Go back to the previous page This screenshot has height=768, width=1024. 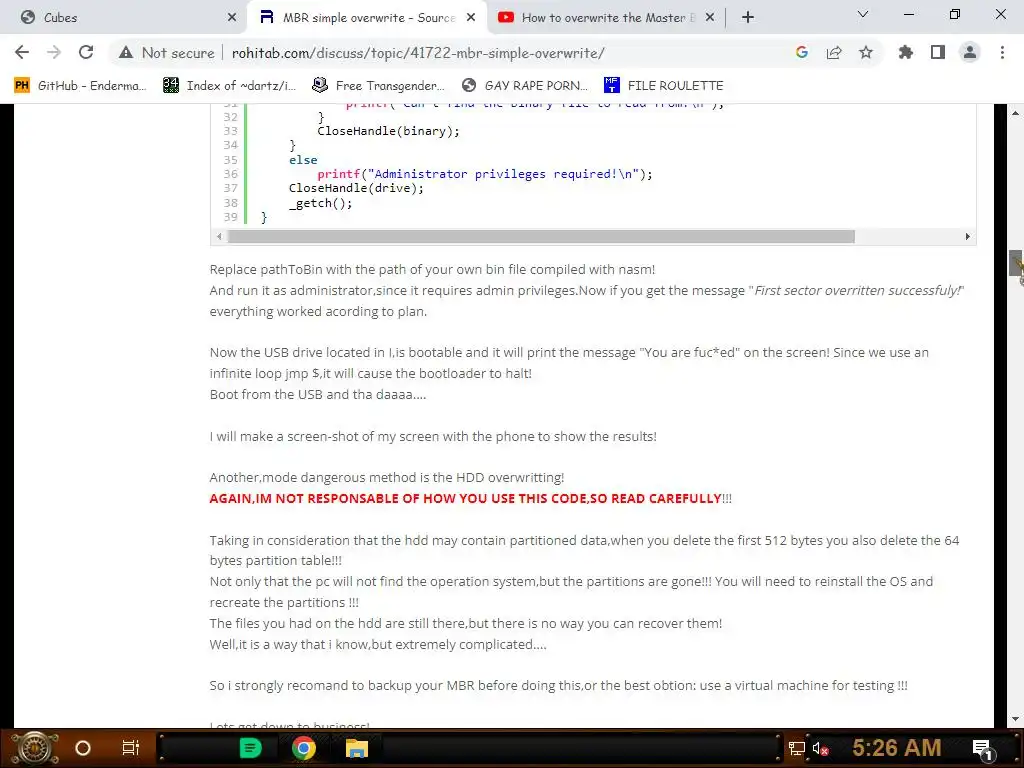pyautogui.click(x=22, y=52)
